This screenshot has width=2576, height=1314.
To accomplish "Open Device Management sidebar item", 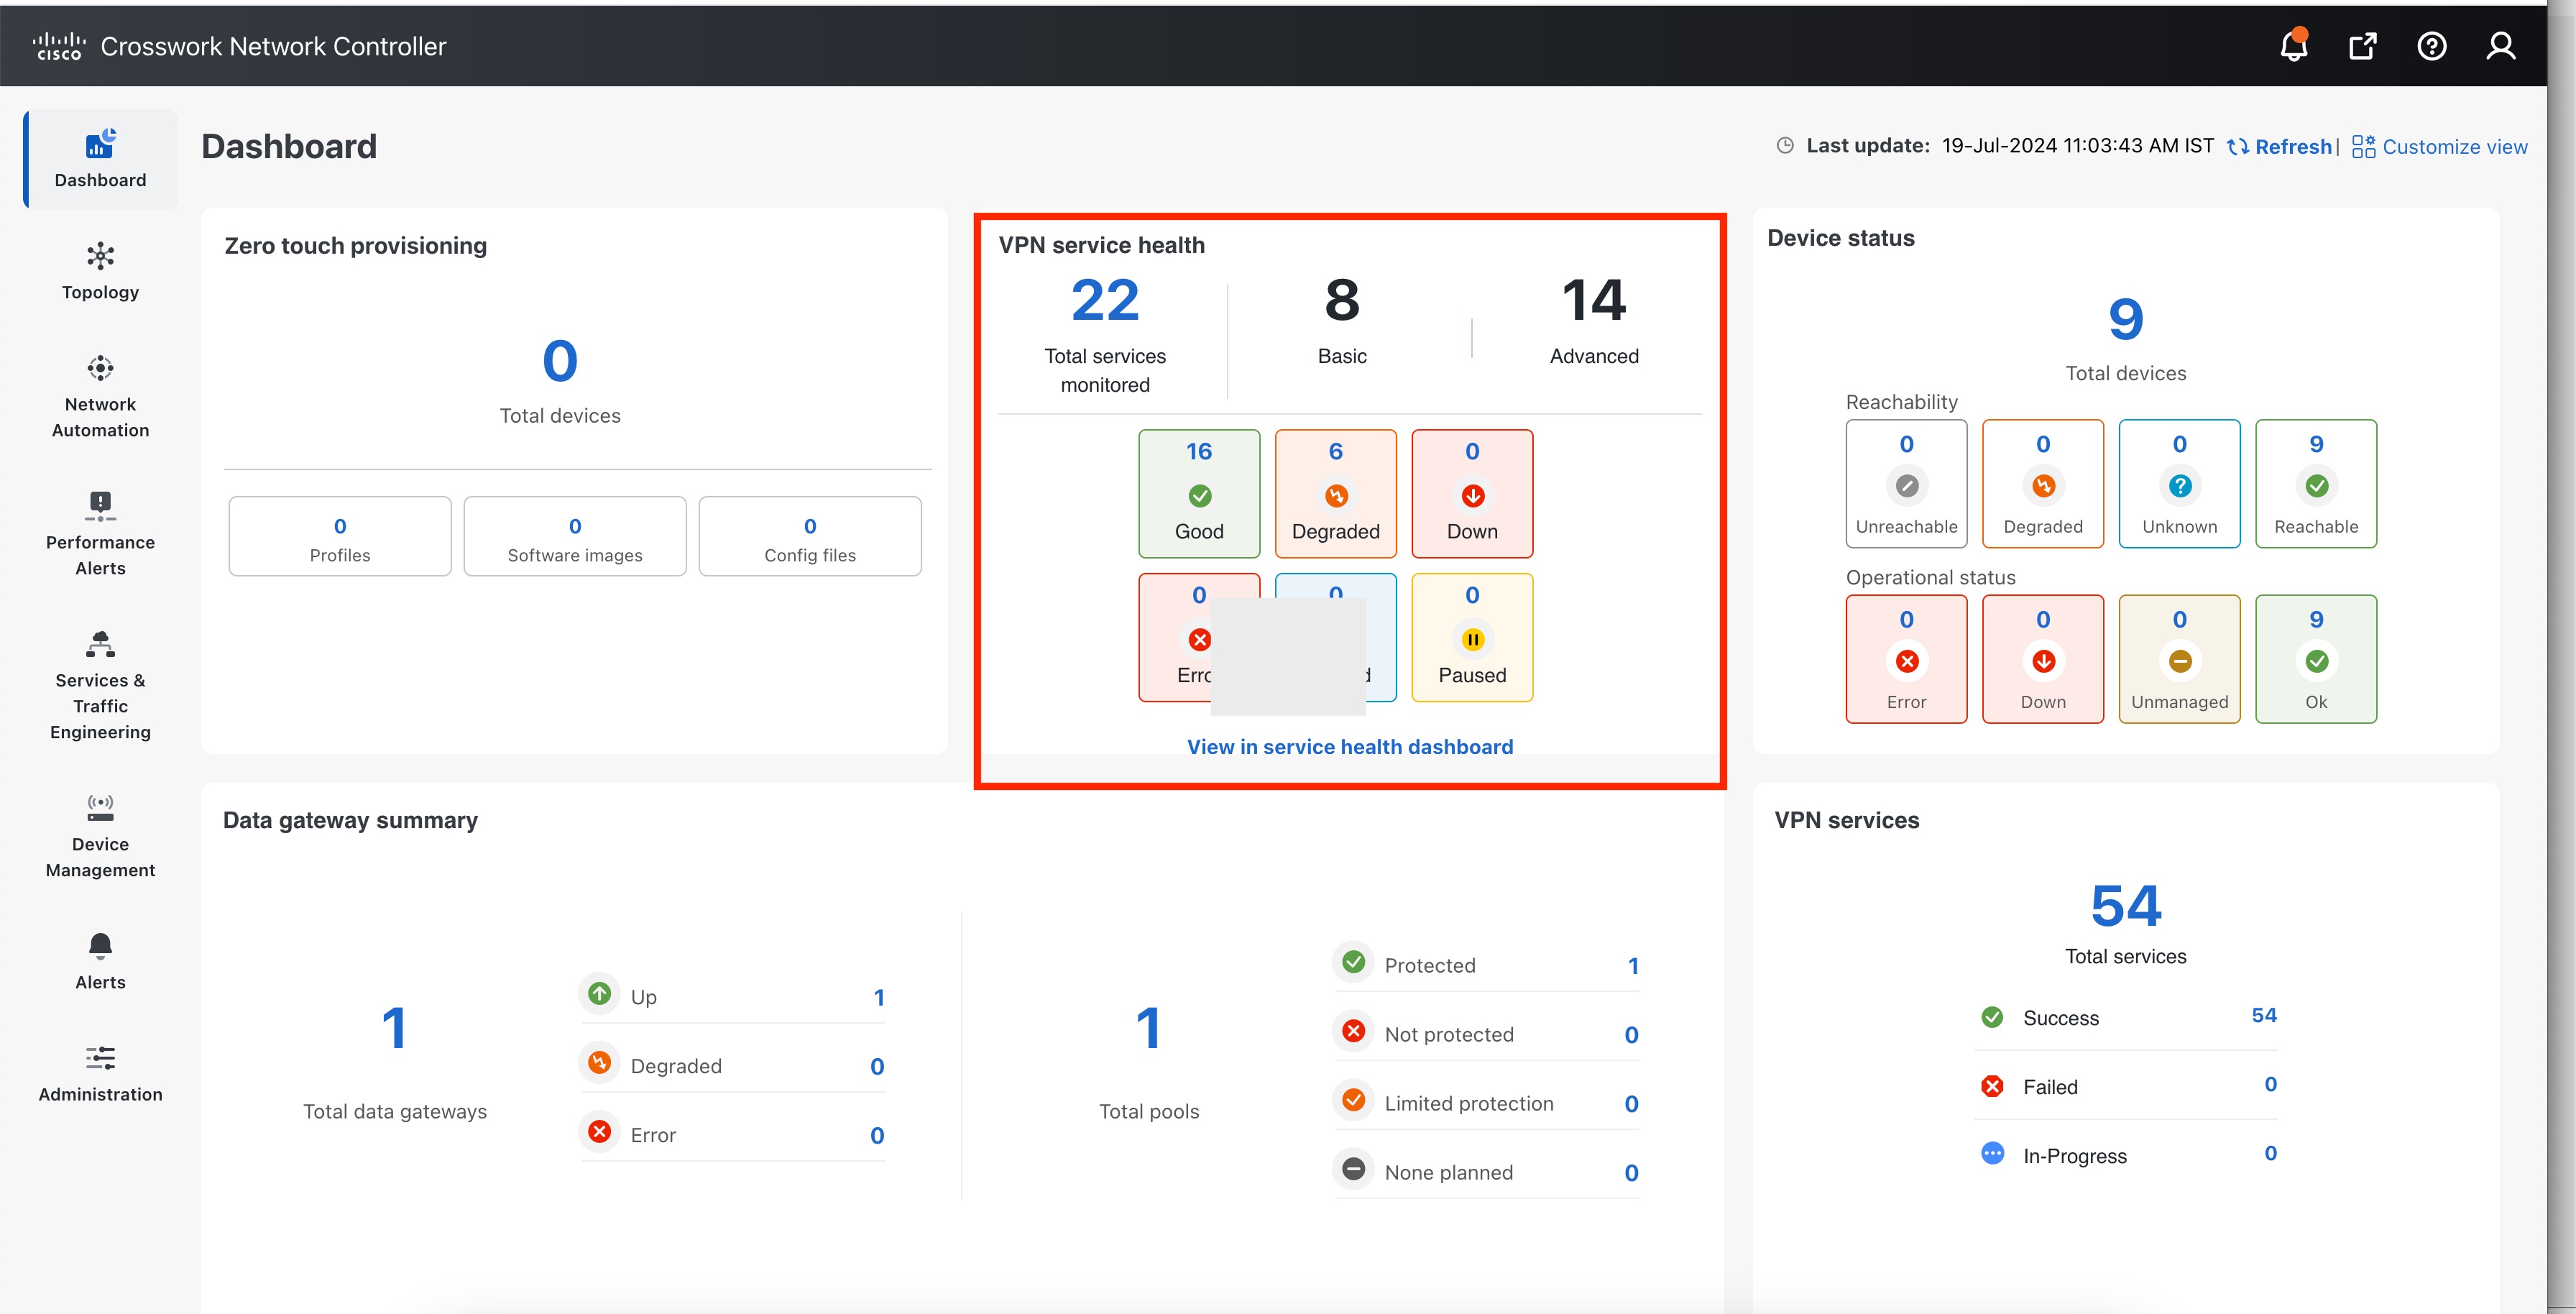I will [100, 835].
